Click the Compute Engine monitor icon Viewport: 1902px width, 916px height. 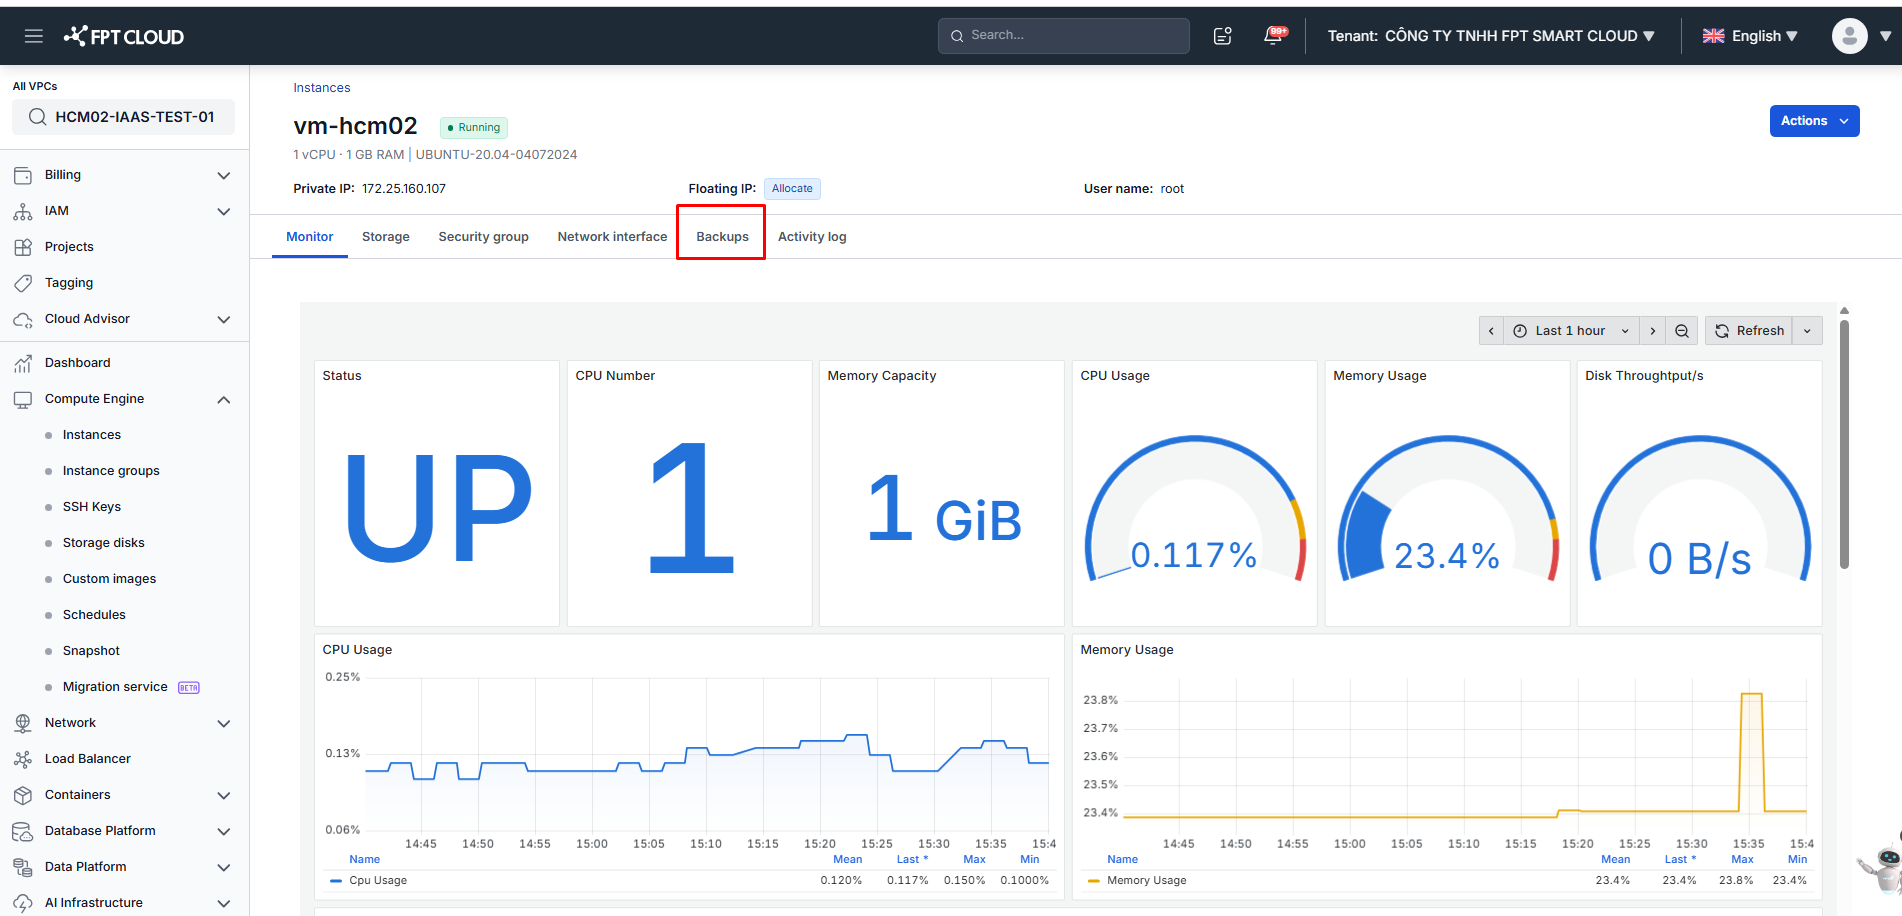click(23, 399)
